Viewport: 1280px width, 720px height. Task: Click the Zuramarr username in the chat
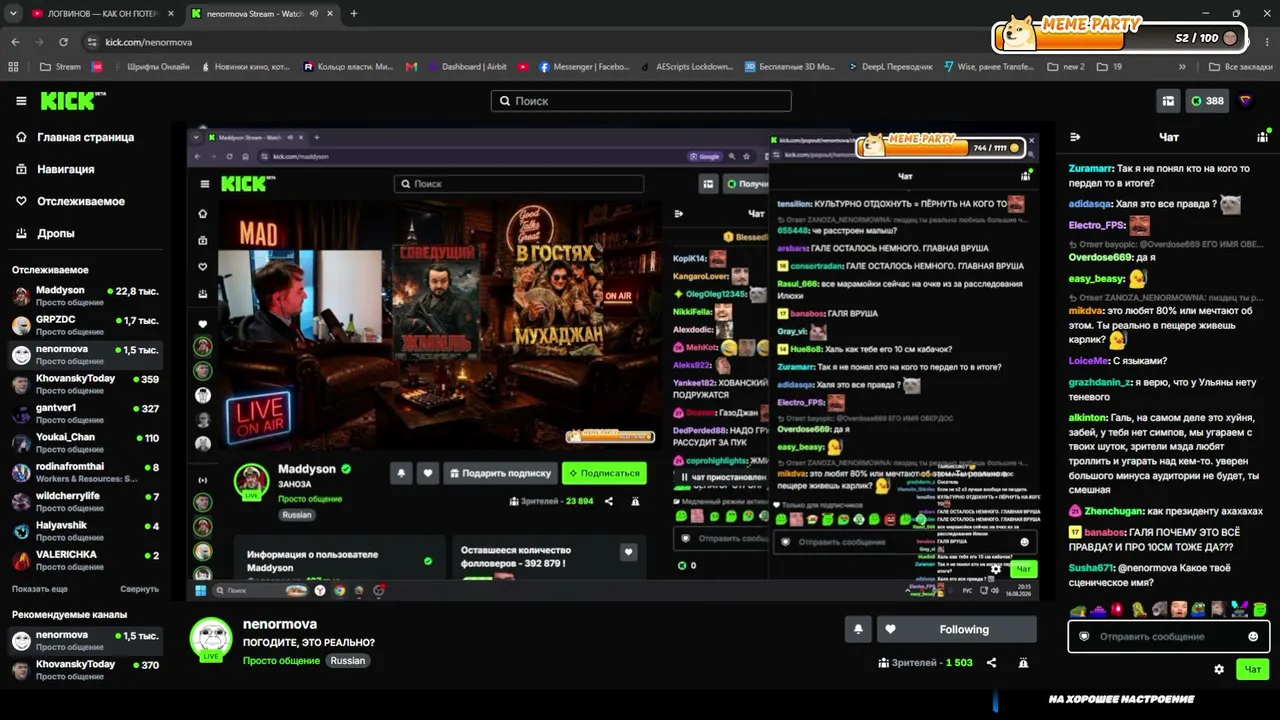click(1091, 169)
